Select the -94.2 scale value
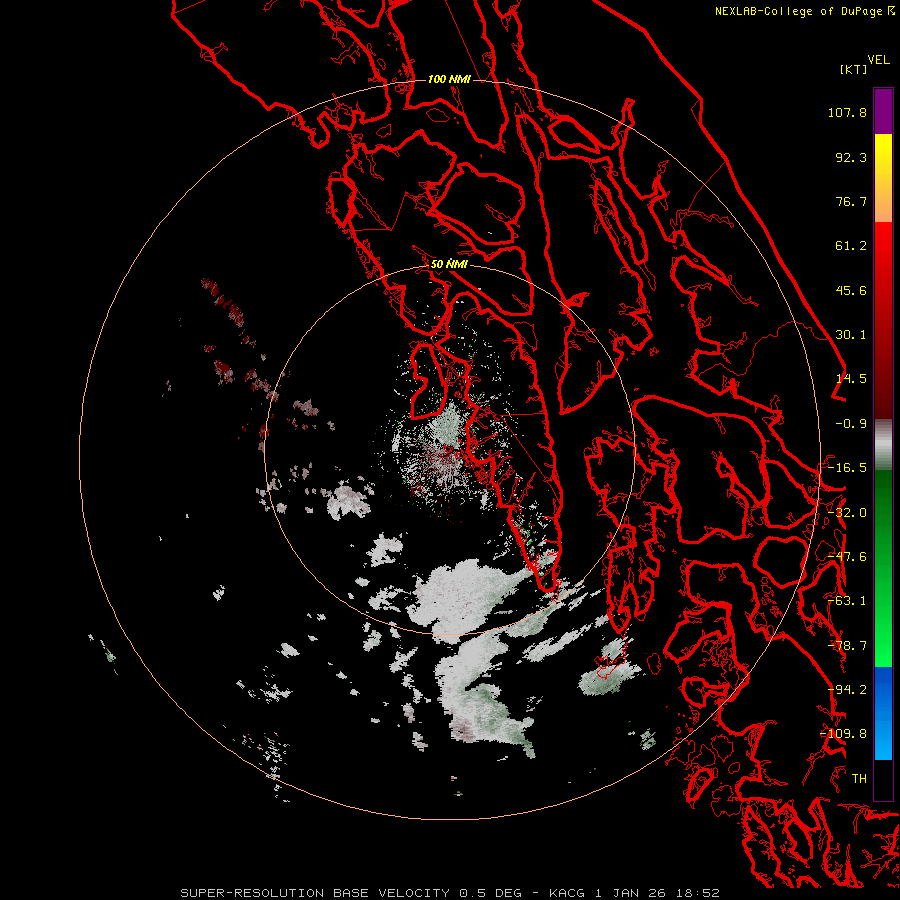This screenshot has height=900, width=900. point(847,690)
